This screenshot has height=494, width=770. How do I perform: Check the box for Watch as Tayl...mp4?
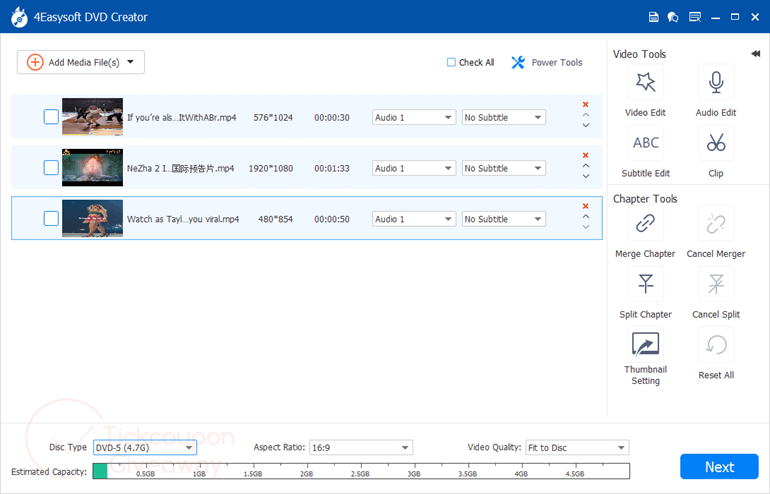coord(51,218)
